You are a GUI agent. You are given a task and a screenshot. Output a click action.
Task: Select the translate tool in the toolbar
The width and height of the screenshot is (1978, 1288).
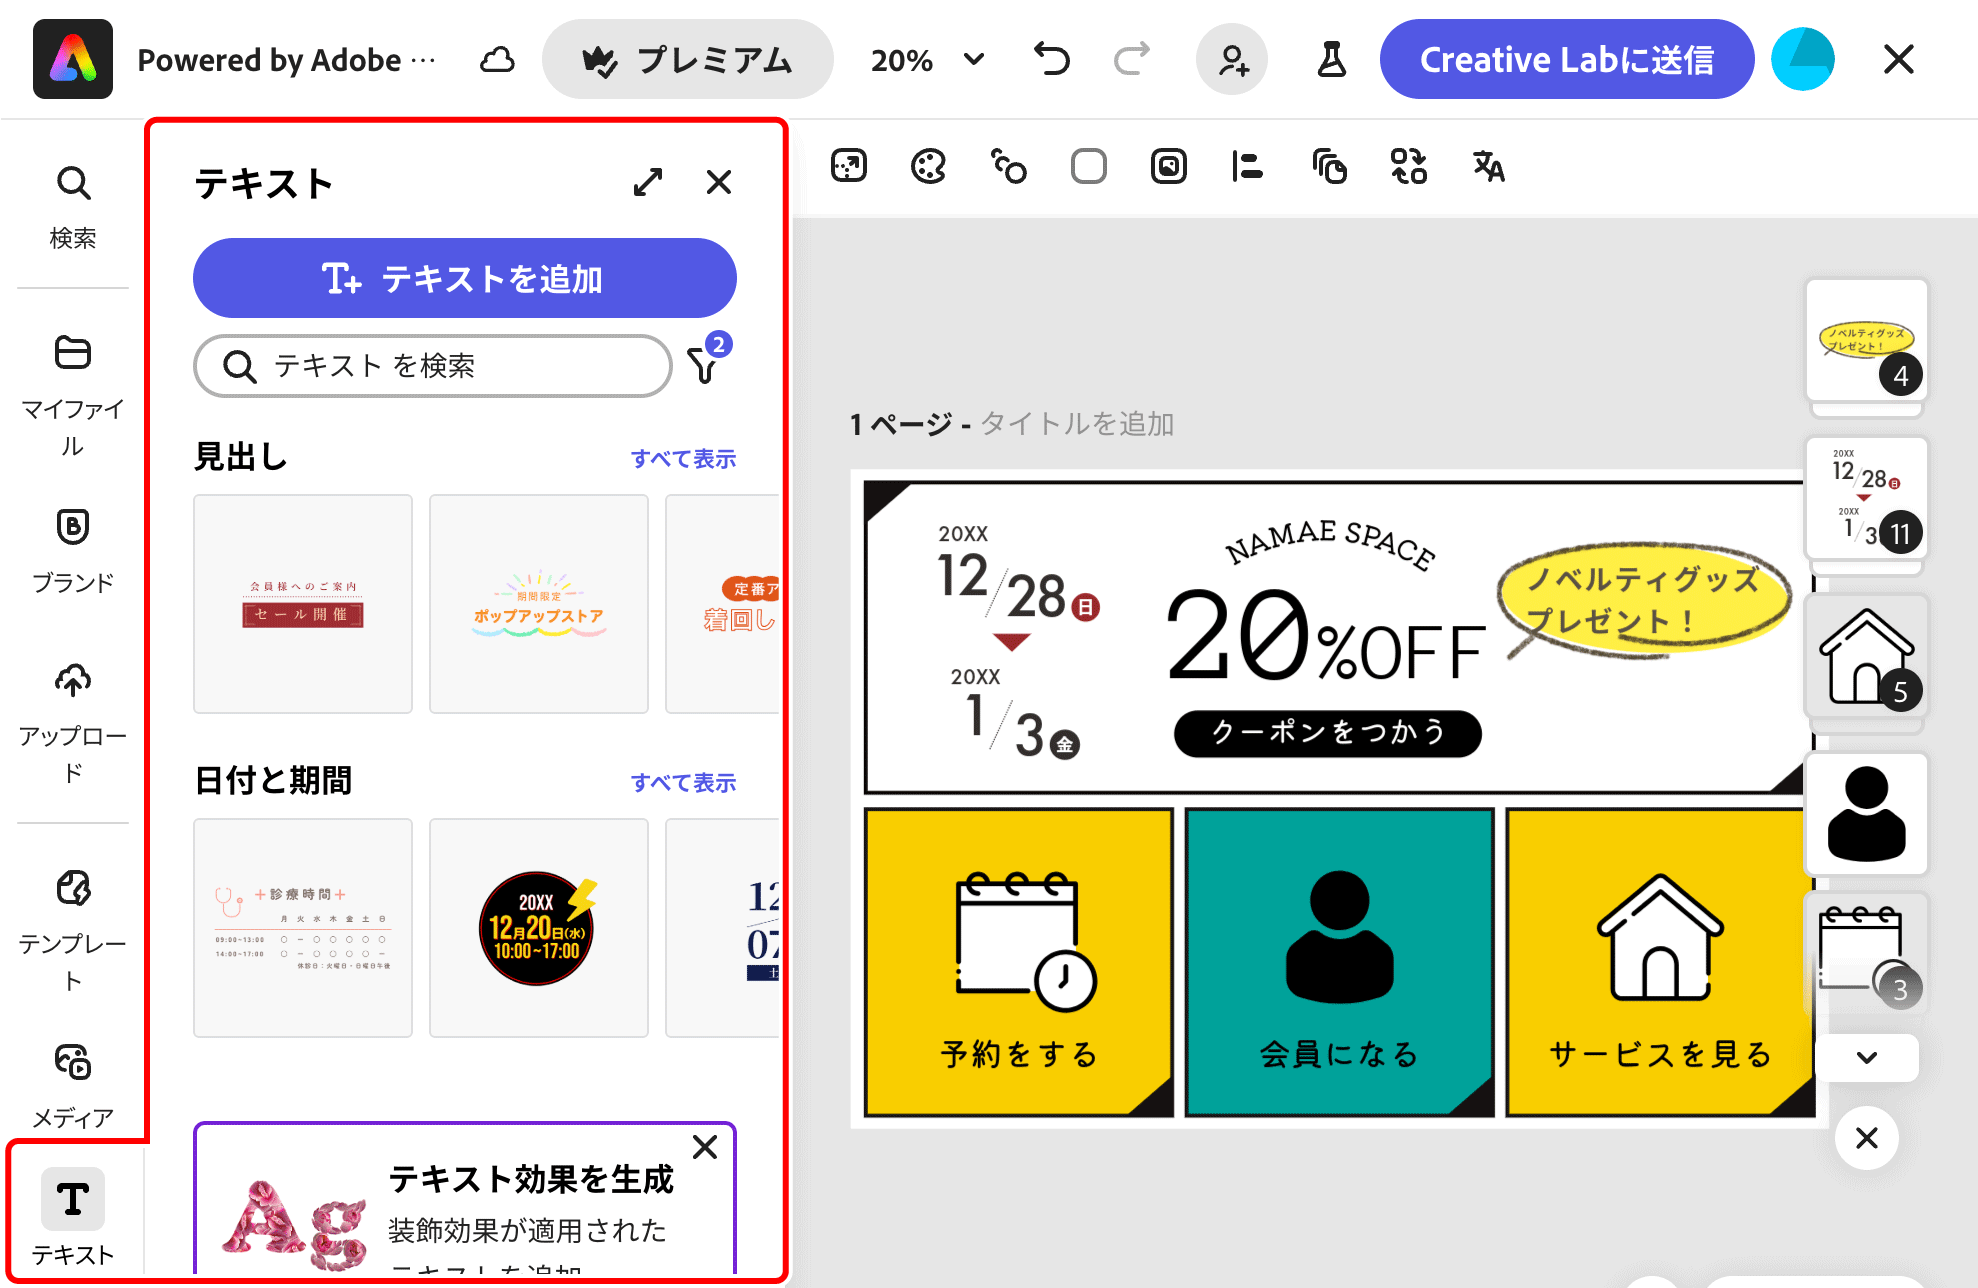click(1487, 166)
